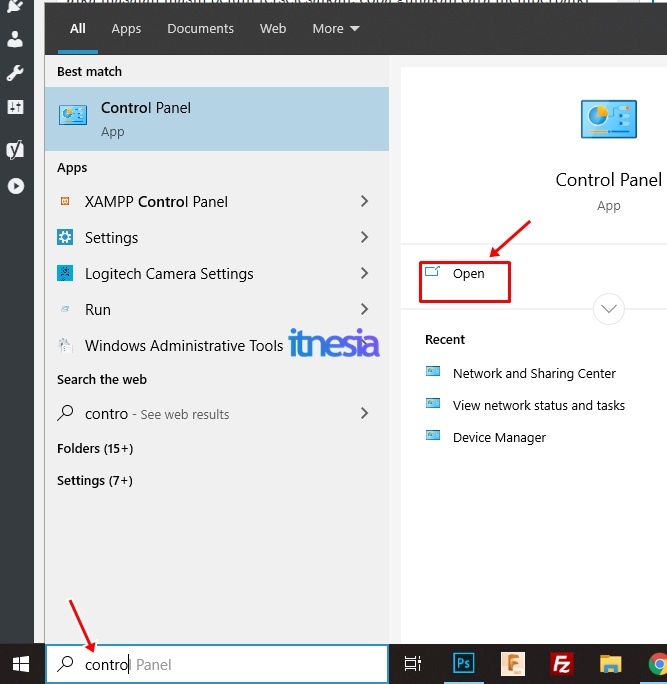The height and width of the screenshot is (684, 667).
Task: Open File Explorer from the taskbar
Action: point(610,664)
